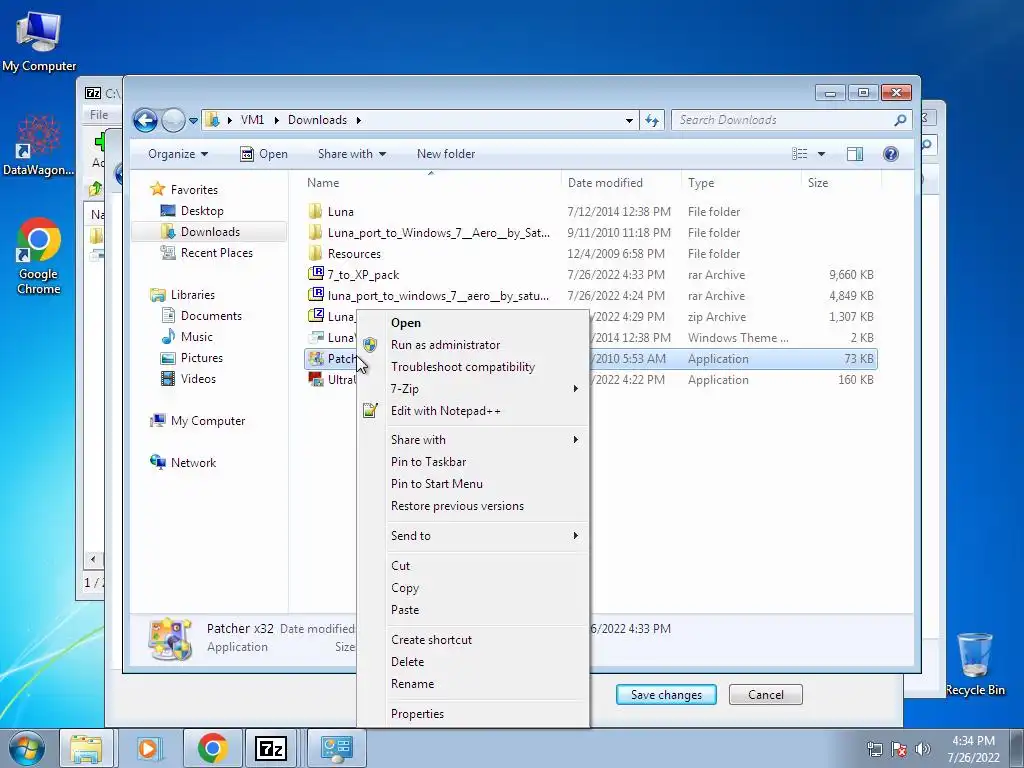The image size is (1024, 768).
Task: Select the Luna folder icon
Action: pos(315,211)
